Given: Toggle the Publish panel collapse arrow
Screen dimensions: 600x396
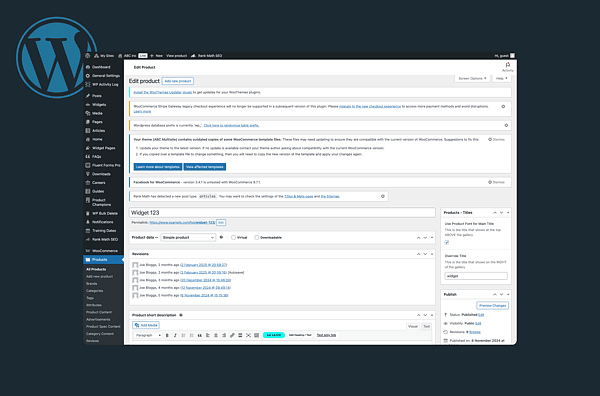Looking at the screenshot, I should tap(508, 294).
